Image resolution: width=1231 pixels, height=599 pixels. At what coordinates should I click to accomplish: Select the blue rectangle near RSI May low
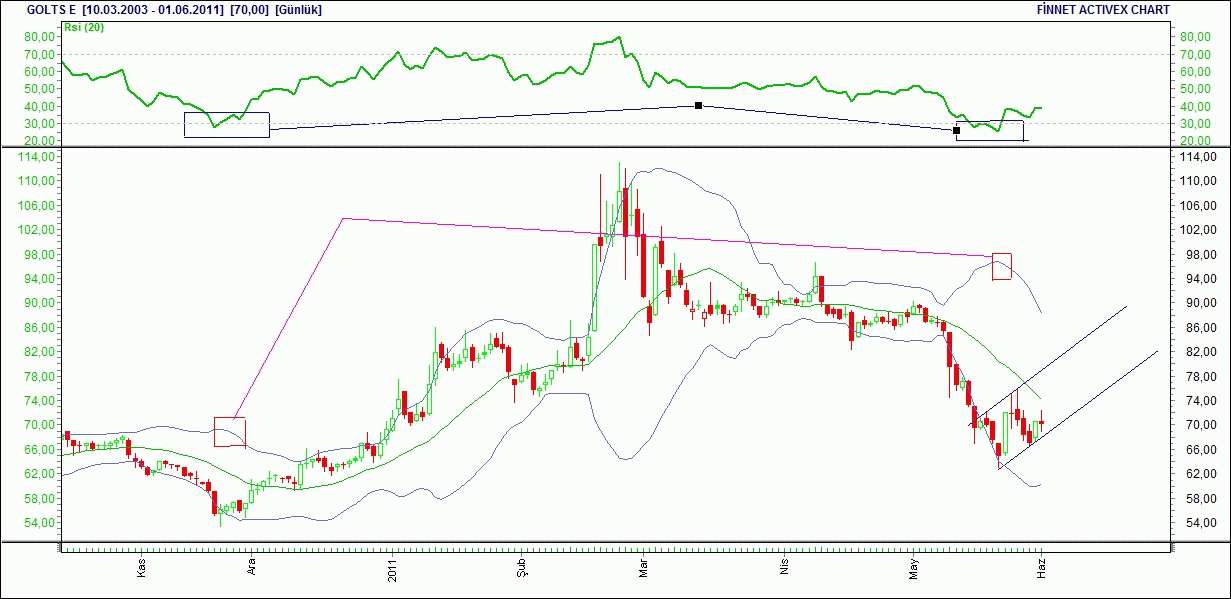pyautogui.click(x=990, y=130)
